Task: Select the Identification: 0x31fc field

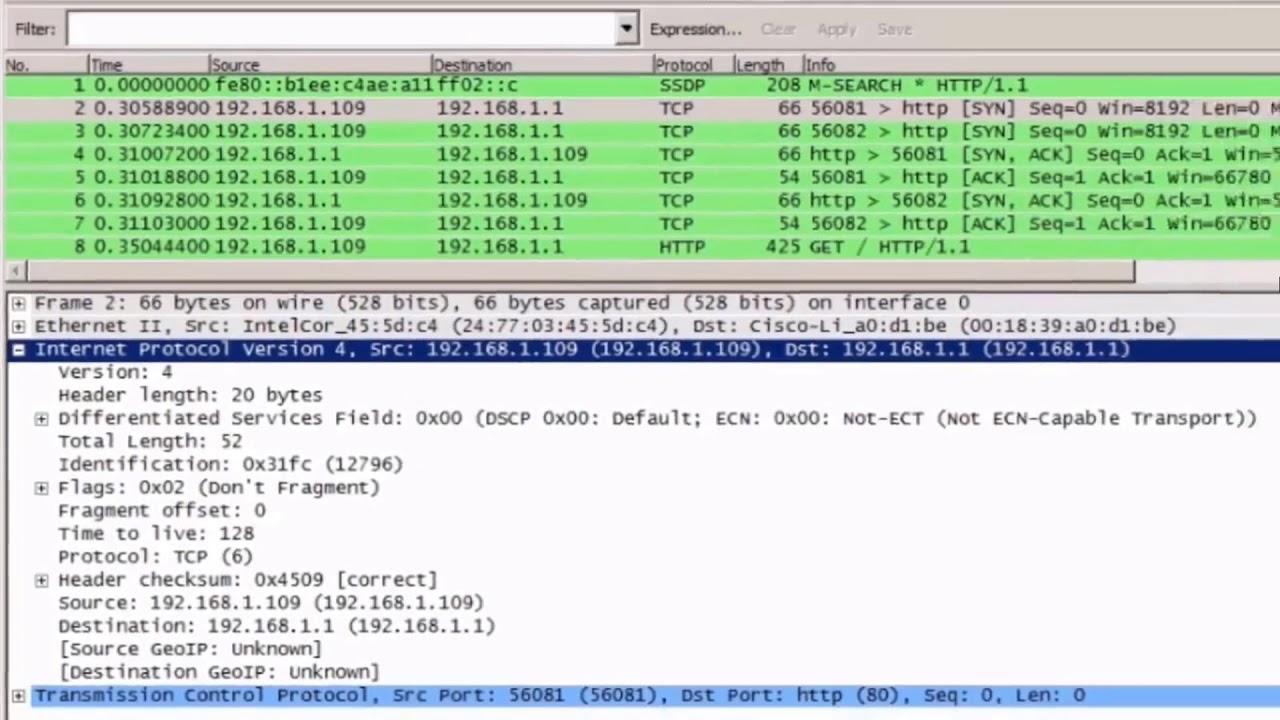Action: point(230,464)
